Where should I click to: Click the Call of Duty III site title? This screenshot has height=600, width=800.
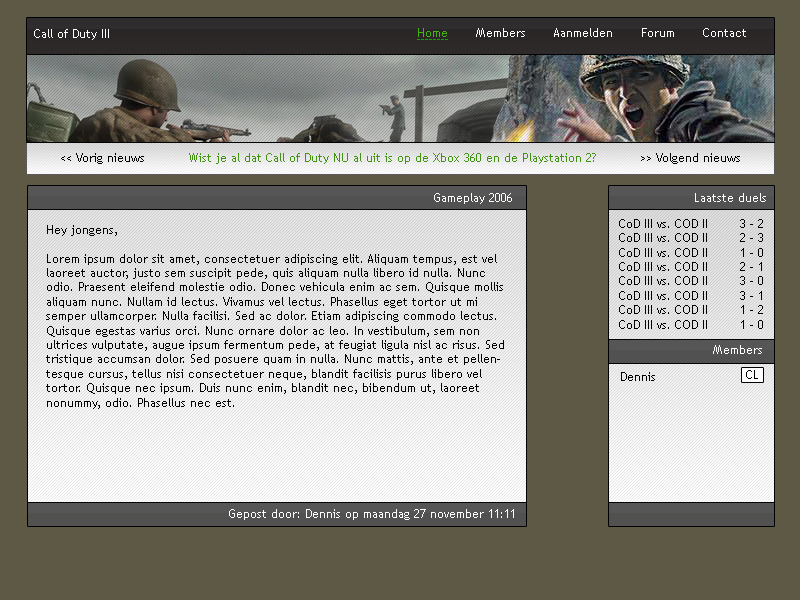tap(71, 34)
